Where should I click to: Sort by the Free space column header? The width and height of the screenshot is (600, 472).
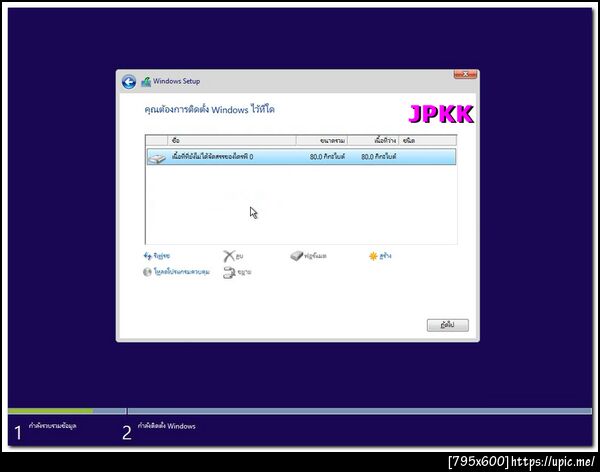(x=373, y=140)
